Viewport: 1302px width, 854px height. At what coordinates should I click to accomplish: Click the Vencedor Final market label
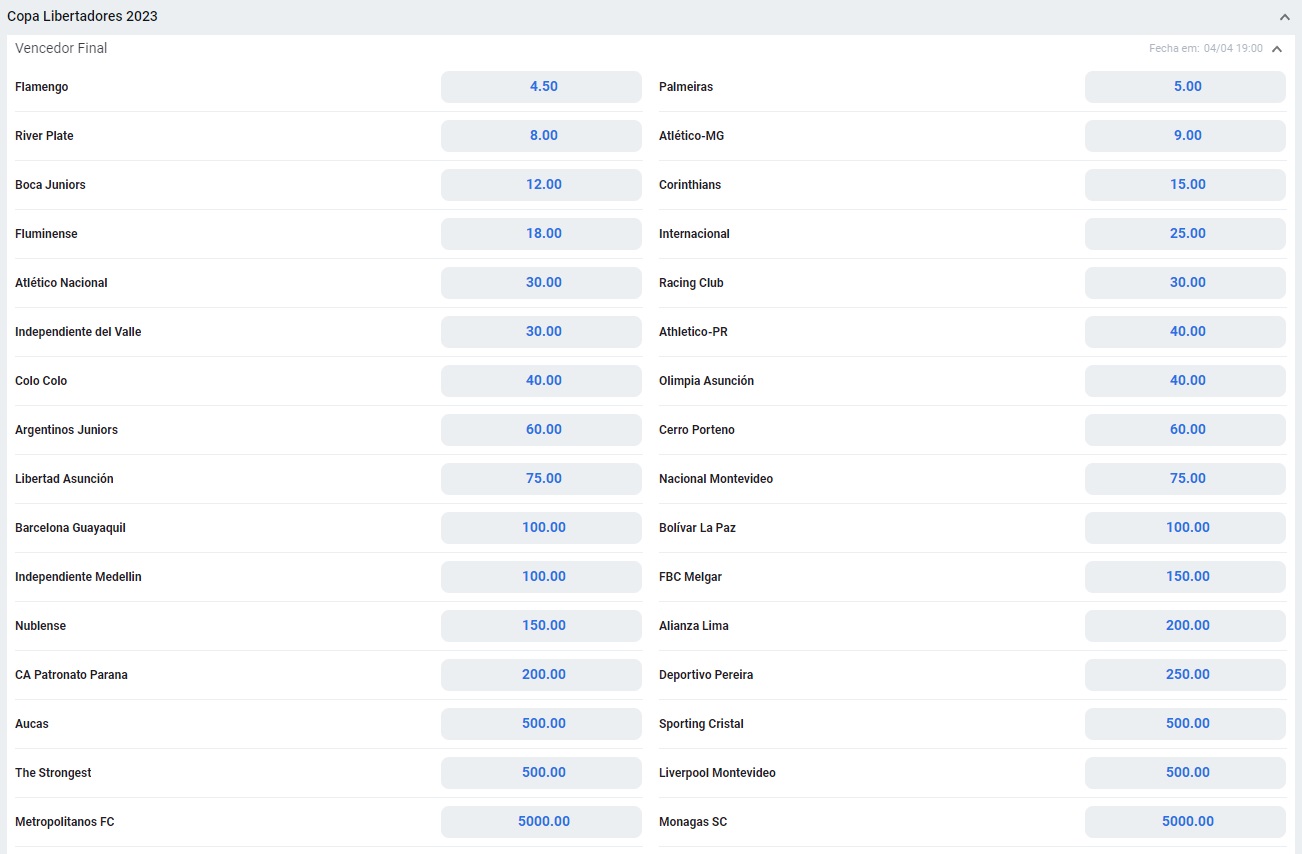tap(61, 49)
